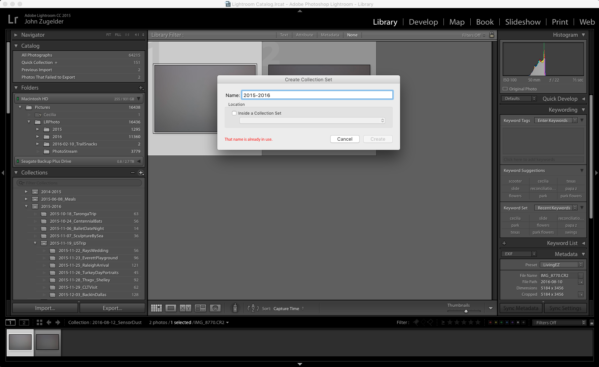Collapse the Histogram panel
Viewport: 599px width, 367px height.
coord(583,35)
